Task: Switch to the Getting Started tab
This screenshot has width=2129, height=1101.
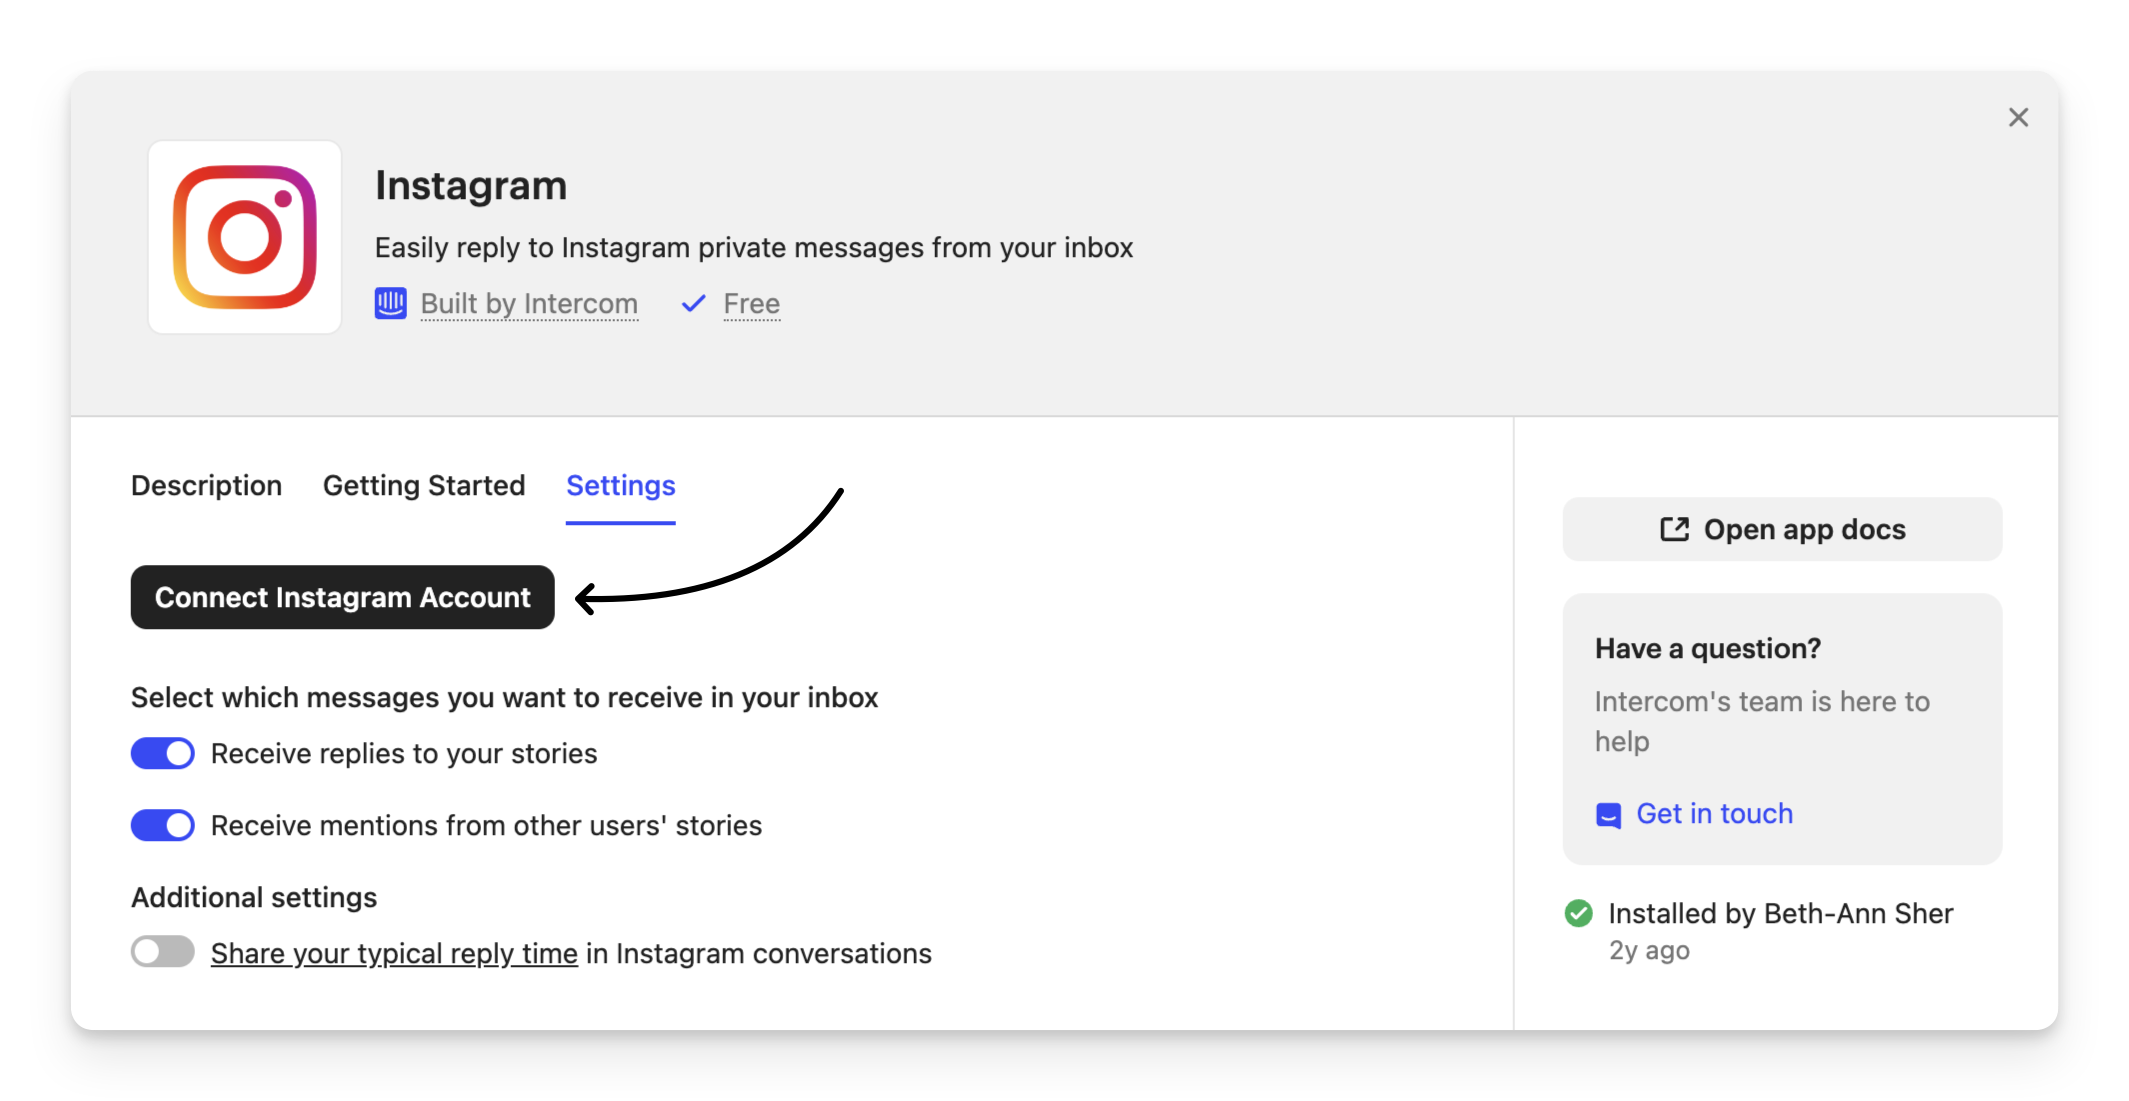Action: click(424, 486)
